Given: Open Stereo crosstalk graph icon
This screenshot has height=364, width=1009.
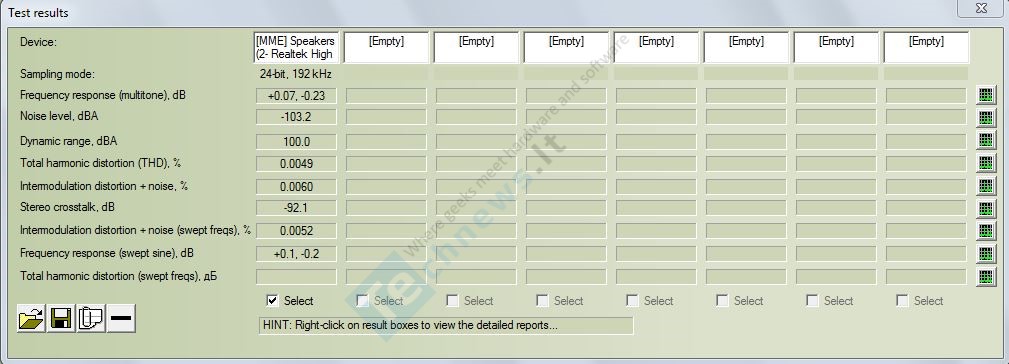Looking at the screenshot, I should coord(985,208).
